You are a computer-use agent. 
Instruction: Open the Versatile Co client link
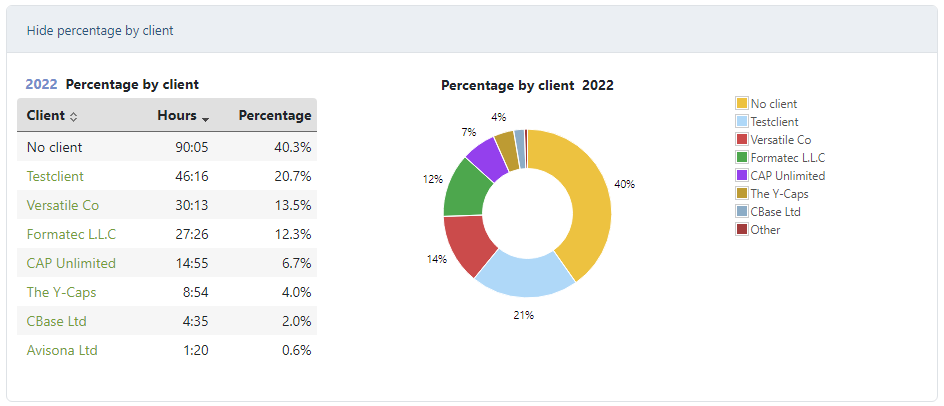tap(62, 205)
